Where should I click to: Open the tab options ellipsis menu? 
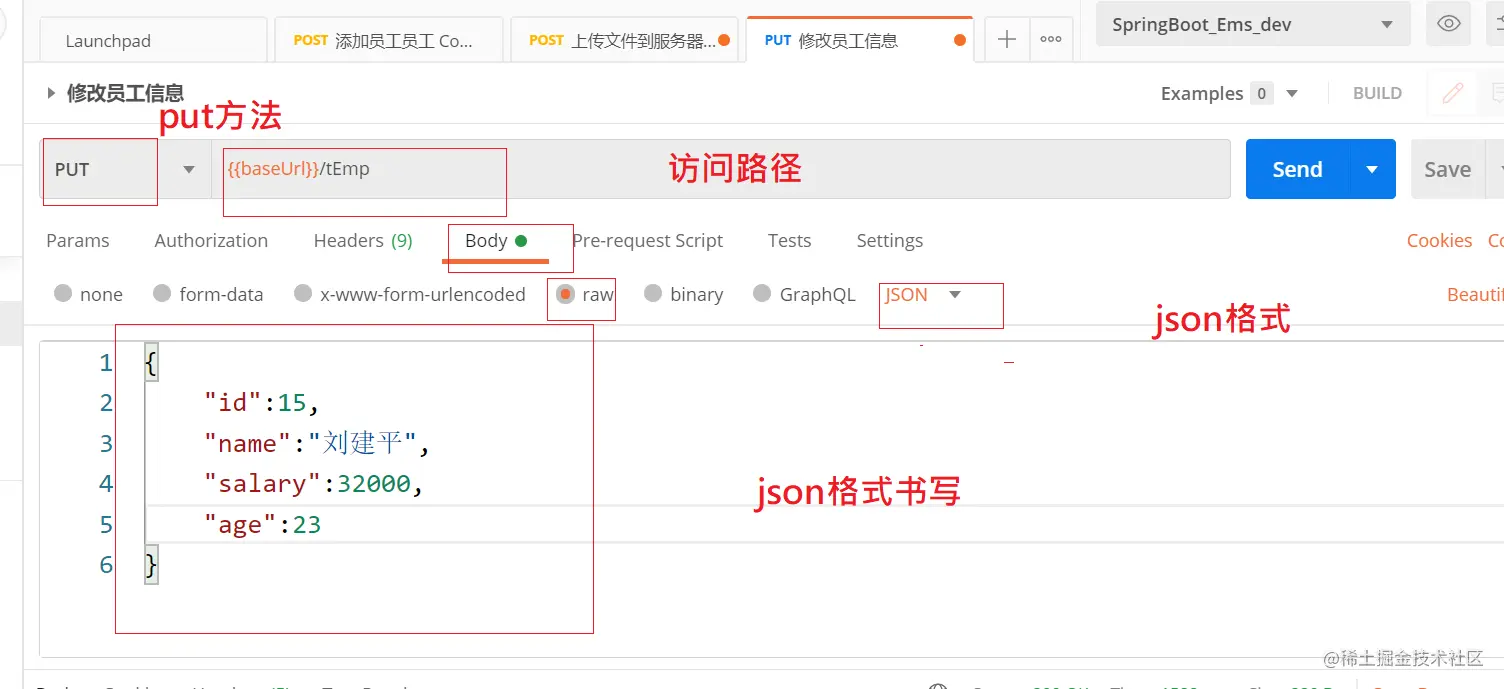click(1051, 40)
